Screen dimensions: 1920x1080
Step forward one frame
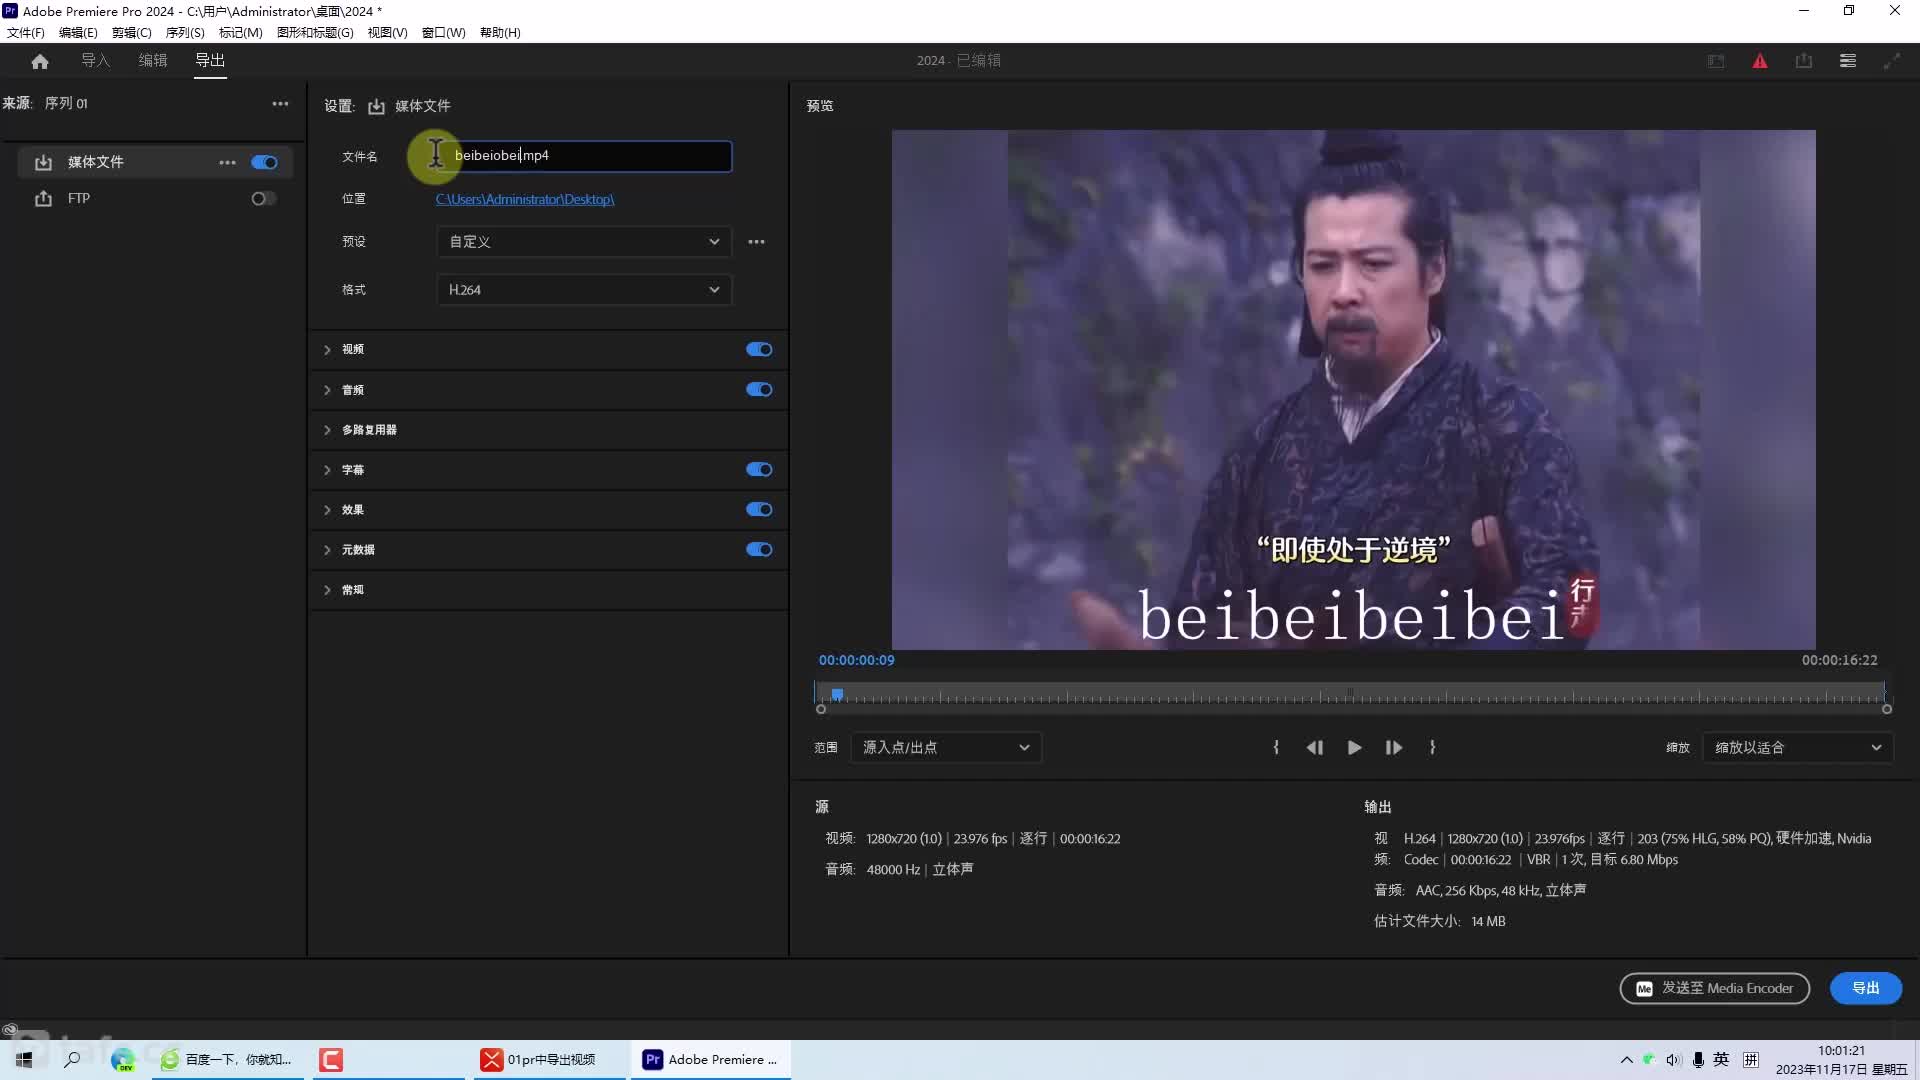pos(1393,748)
